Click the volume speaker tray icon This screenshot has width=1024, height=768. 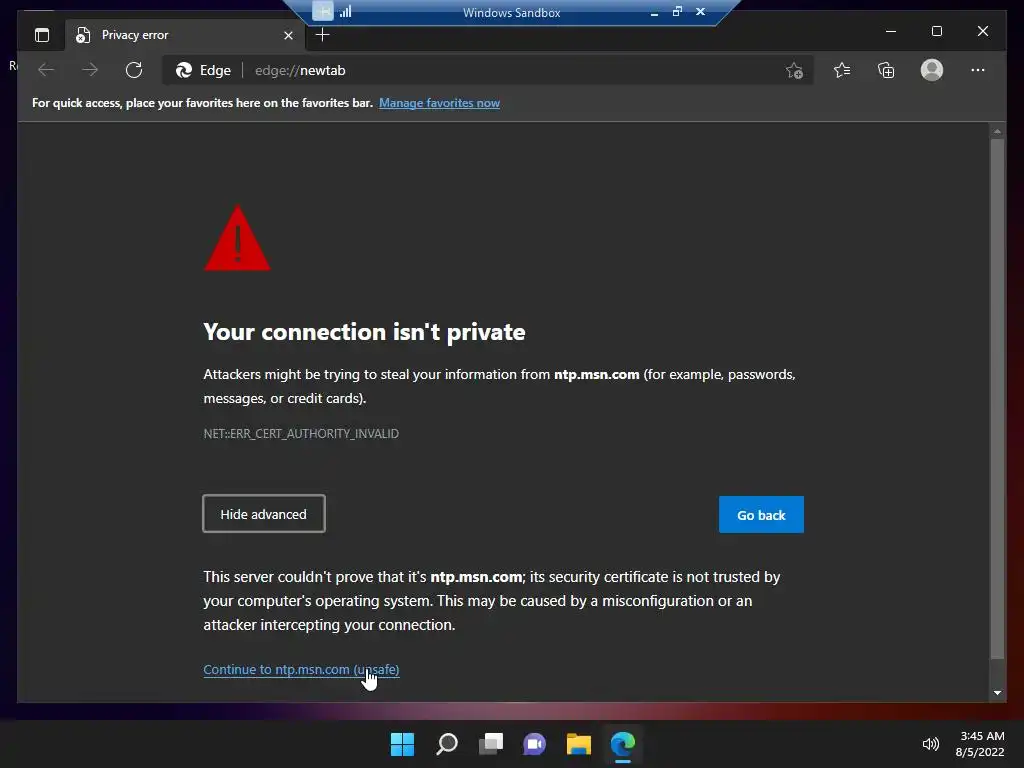click(931, 744)
